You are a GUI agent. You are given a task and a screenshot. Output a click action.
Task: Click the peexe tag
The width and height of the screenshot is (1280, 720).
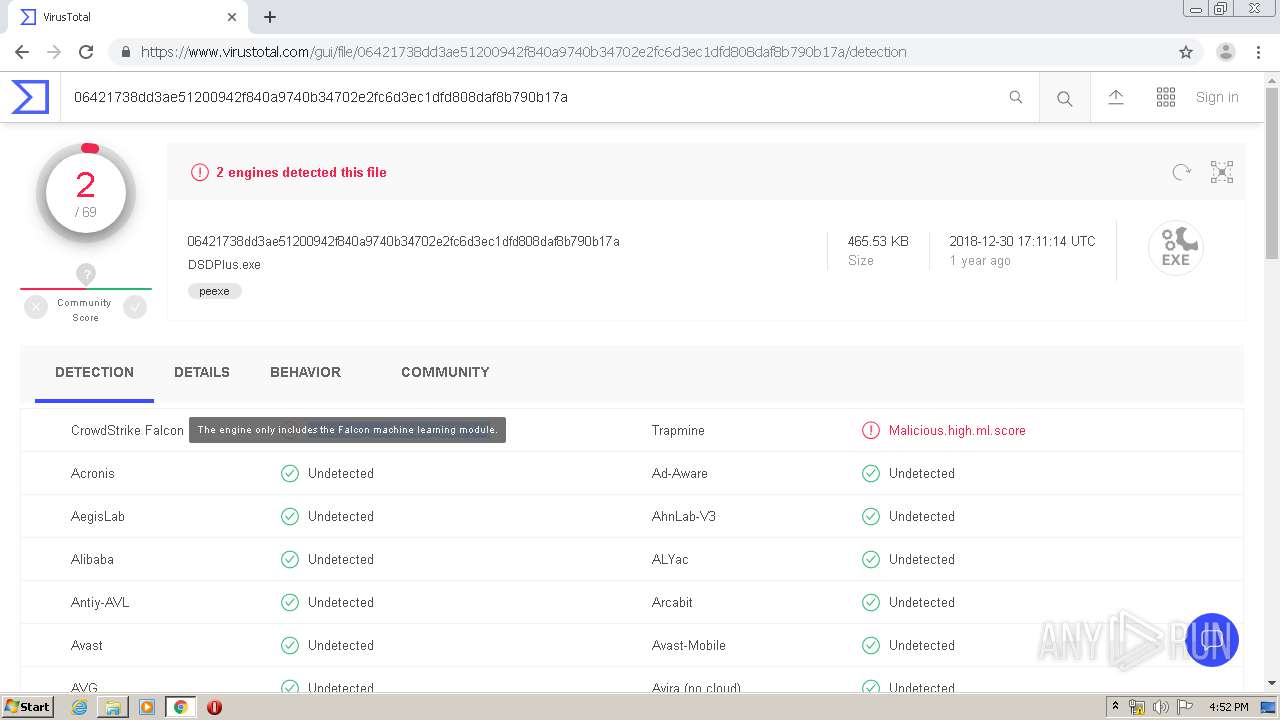(x=214, y=291)
